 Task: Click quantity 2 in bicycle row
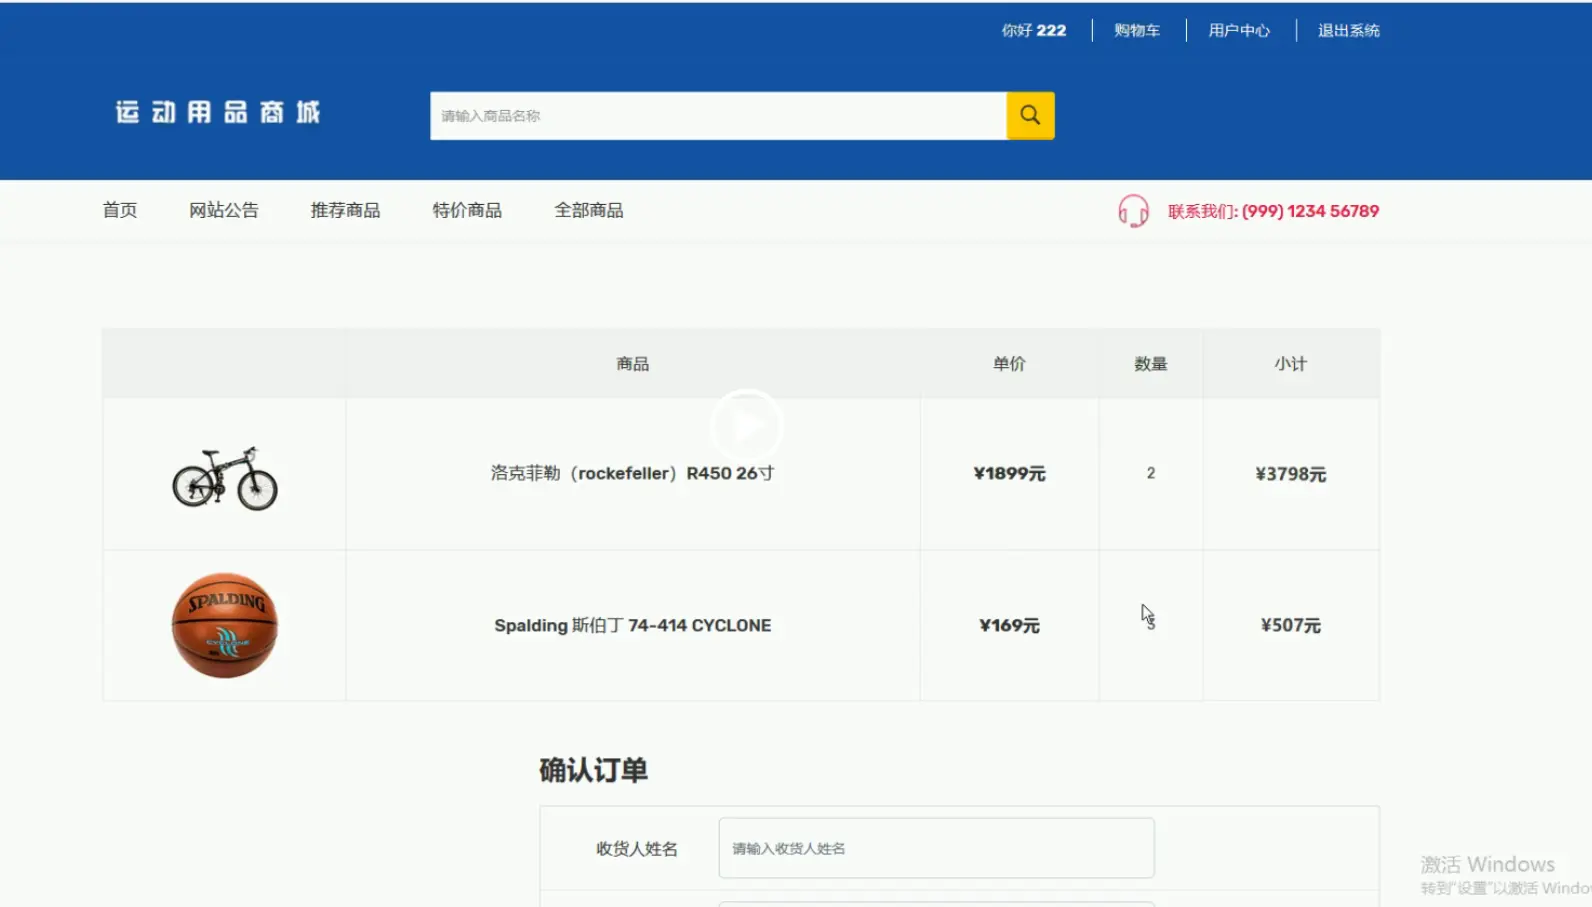1151,473
